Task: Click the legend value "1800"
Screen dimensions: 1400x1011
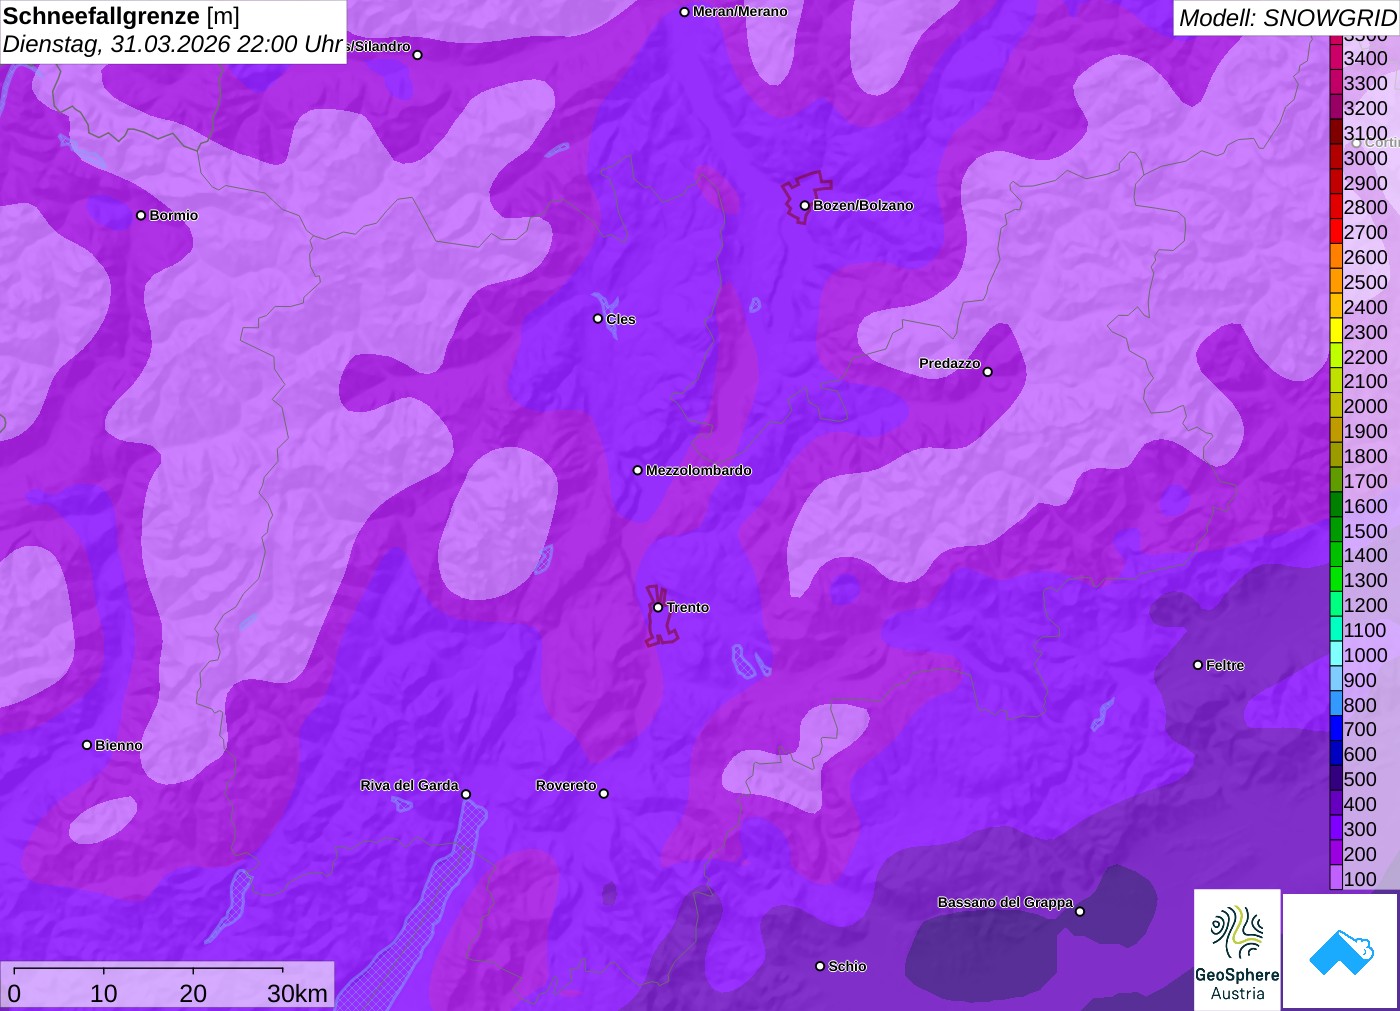Action: coord(1365,456)
